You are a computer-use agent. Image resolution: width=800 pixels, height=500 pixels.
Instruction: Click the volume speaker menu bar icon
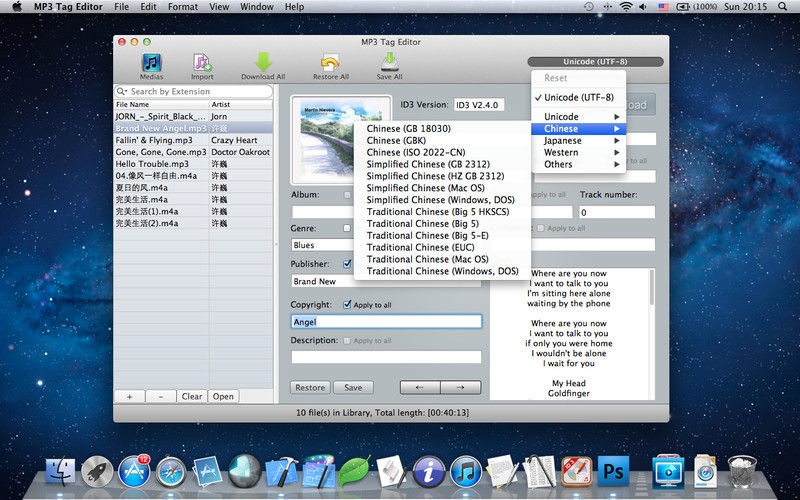tap(643, 7)
